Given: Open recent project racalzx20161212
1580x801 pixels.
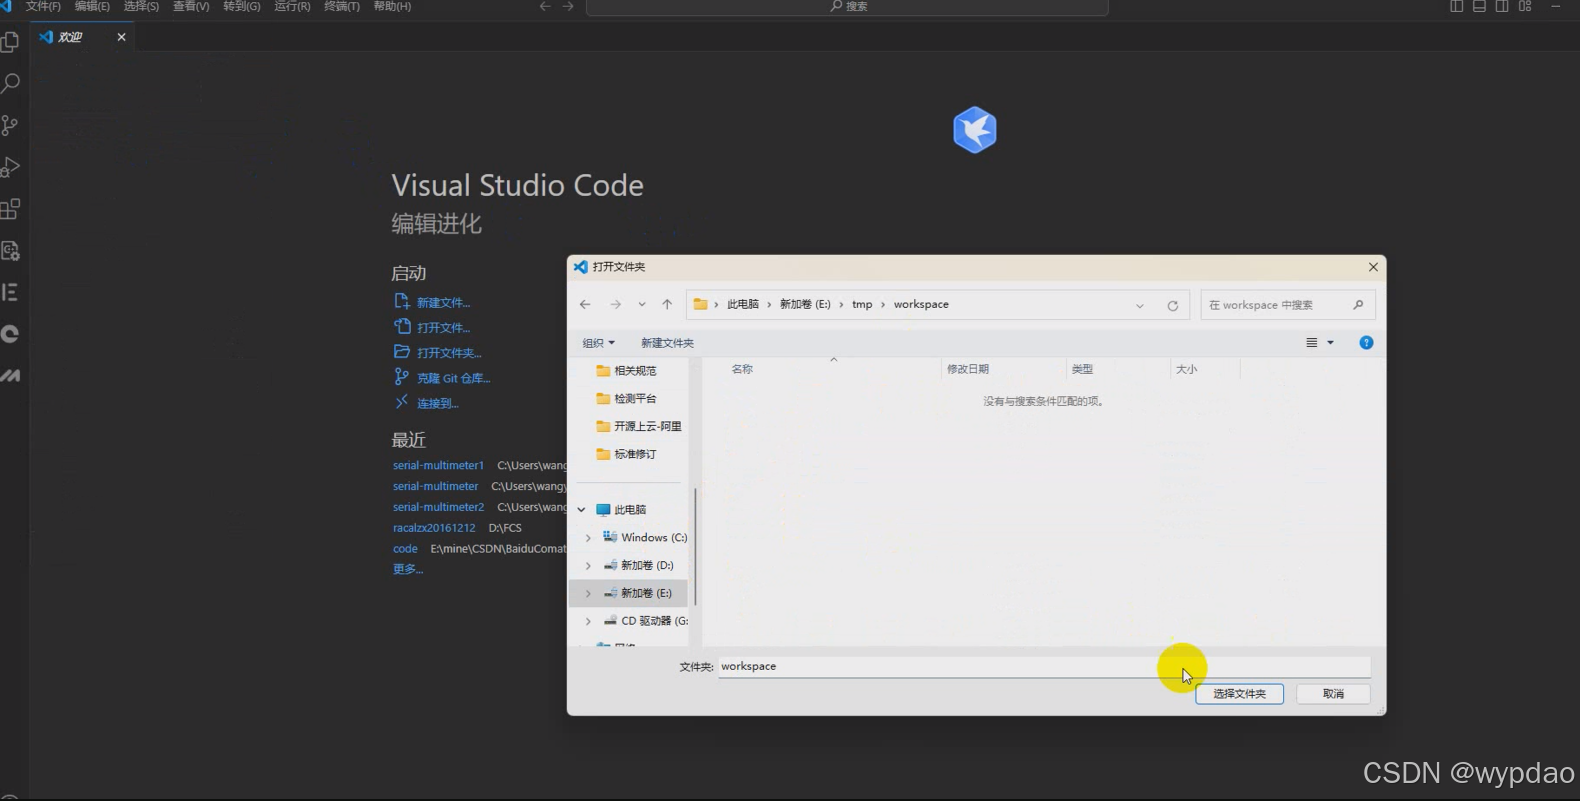Looking at the screenshot, I should pyautogui.click(x=434, y=528).
